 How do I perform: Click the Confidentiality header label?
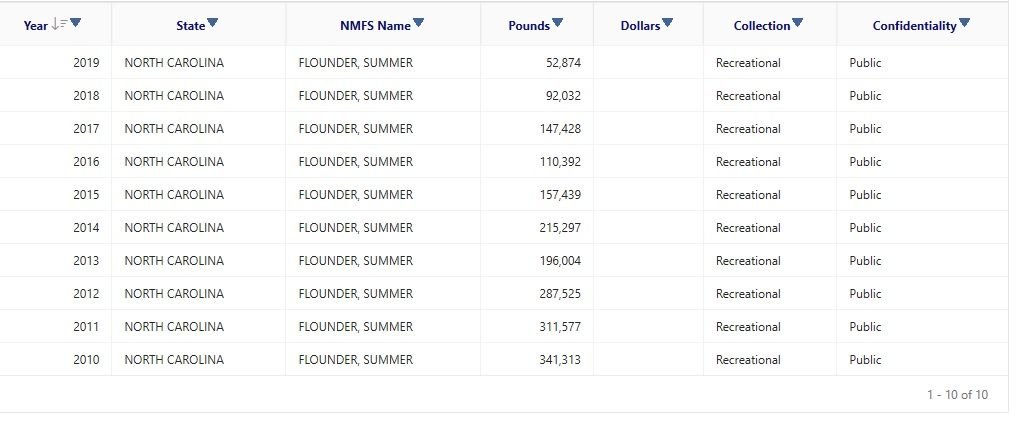coord(914,26)
